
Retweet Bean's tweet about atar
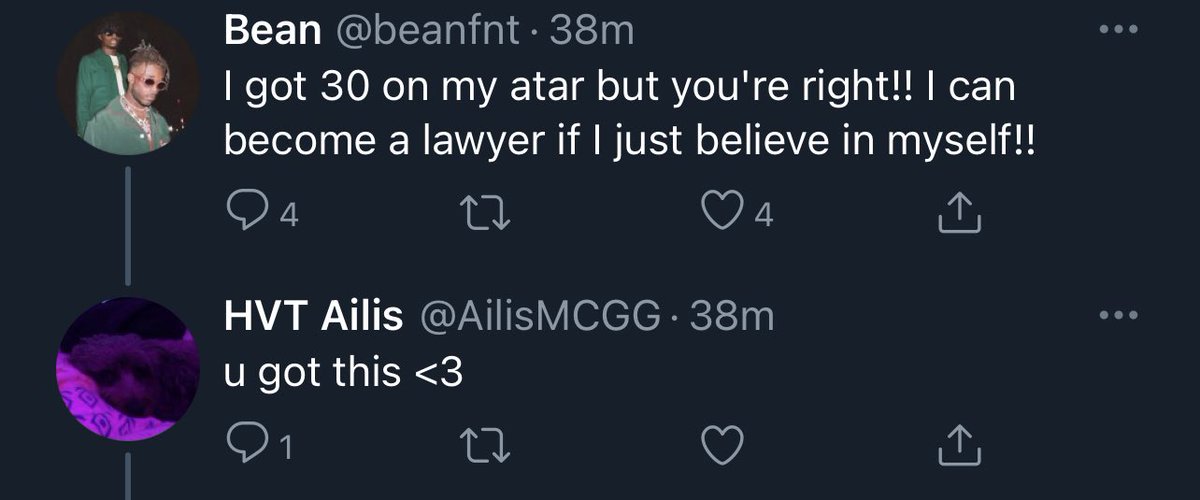coord(488,211)
